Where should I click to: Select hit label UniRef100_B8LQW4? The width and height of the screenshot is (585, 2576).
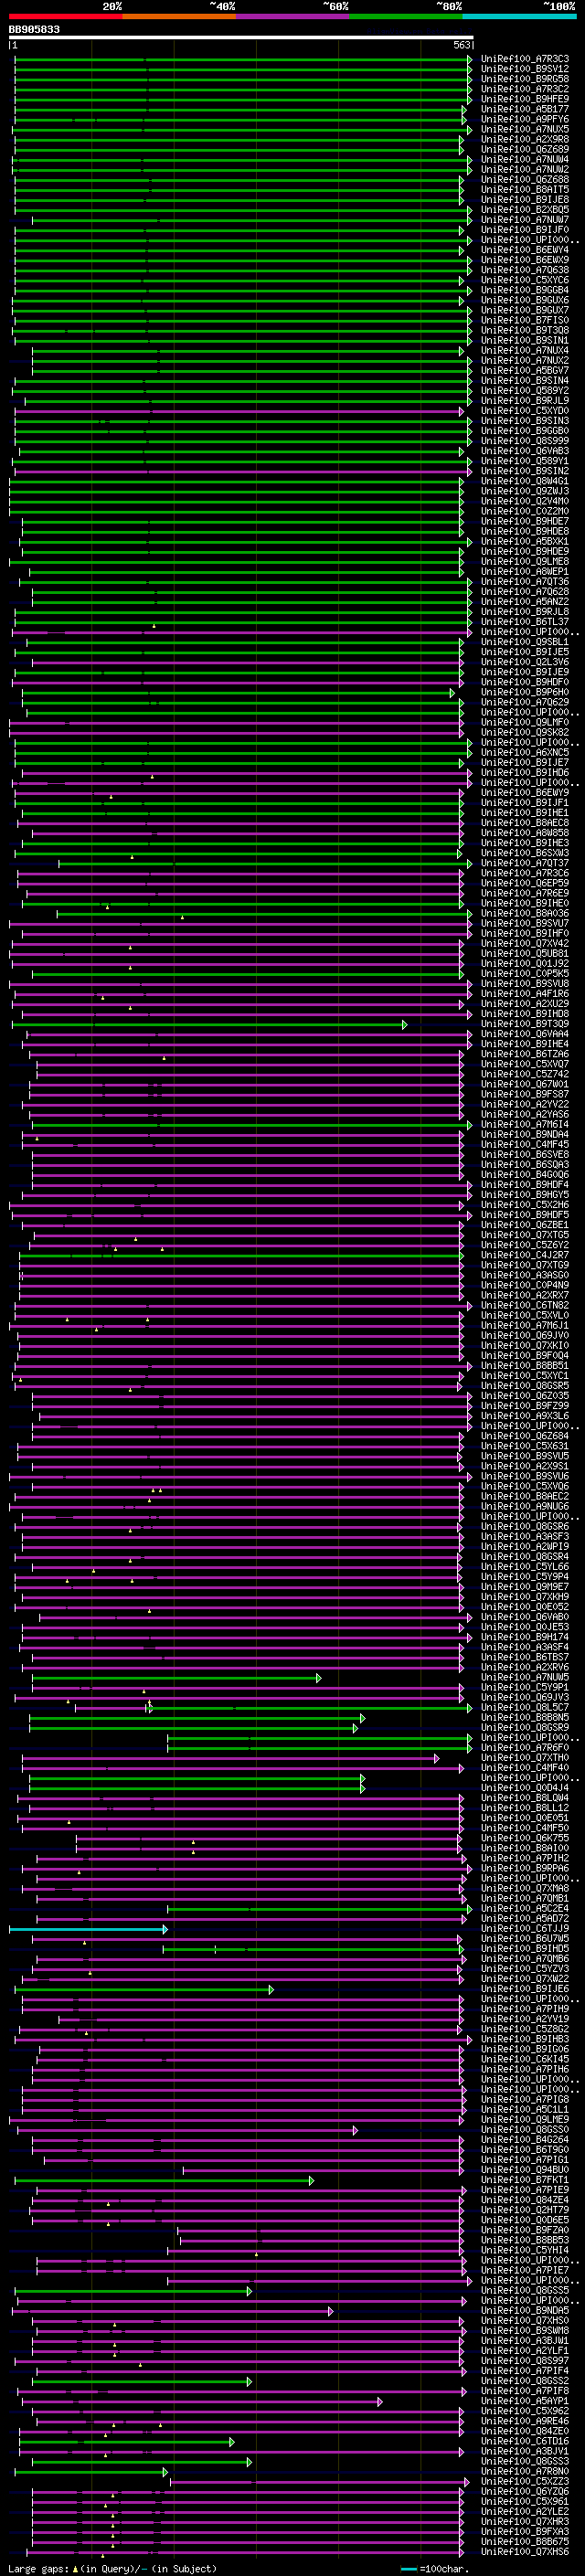[x=525, y=1798]
